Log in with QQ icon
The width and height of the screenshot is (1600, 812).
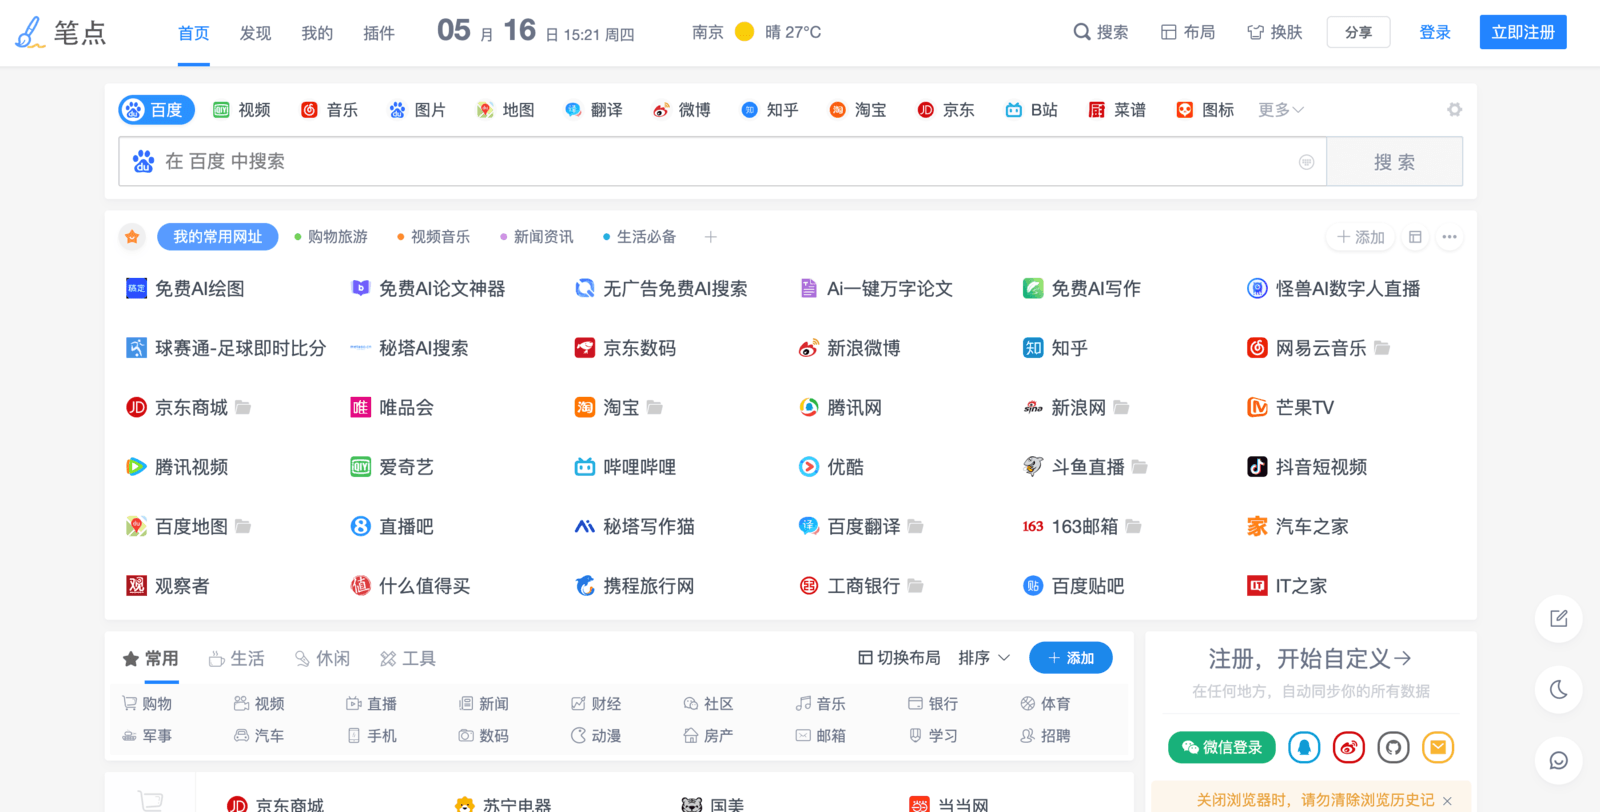(x=1304, y=747)
